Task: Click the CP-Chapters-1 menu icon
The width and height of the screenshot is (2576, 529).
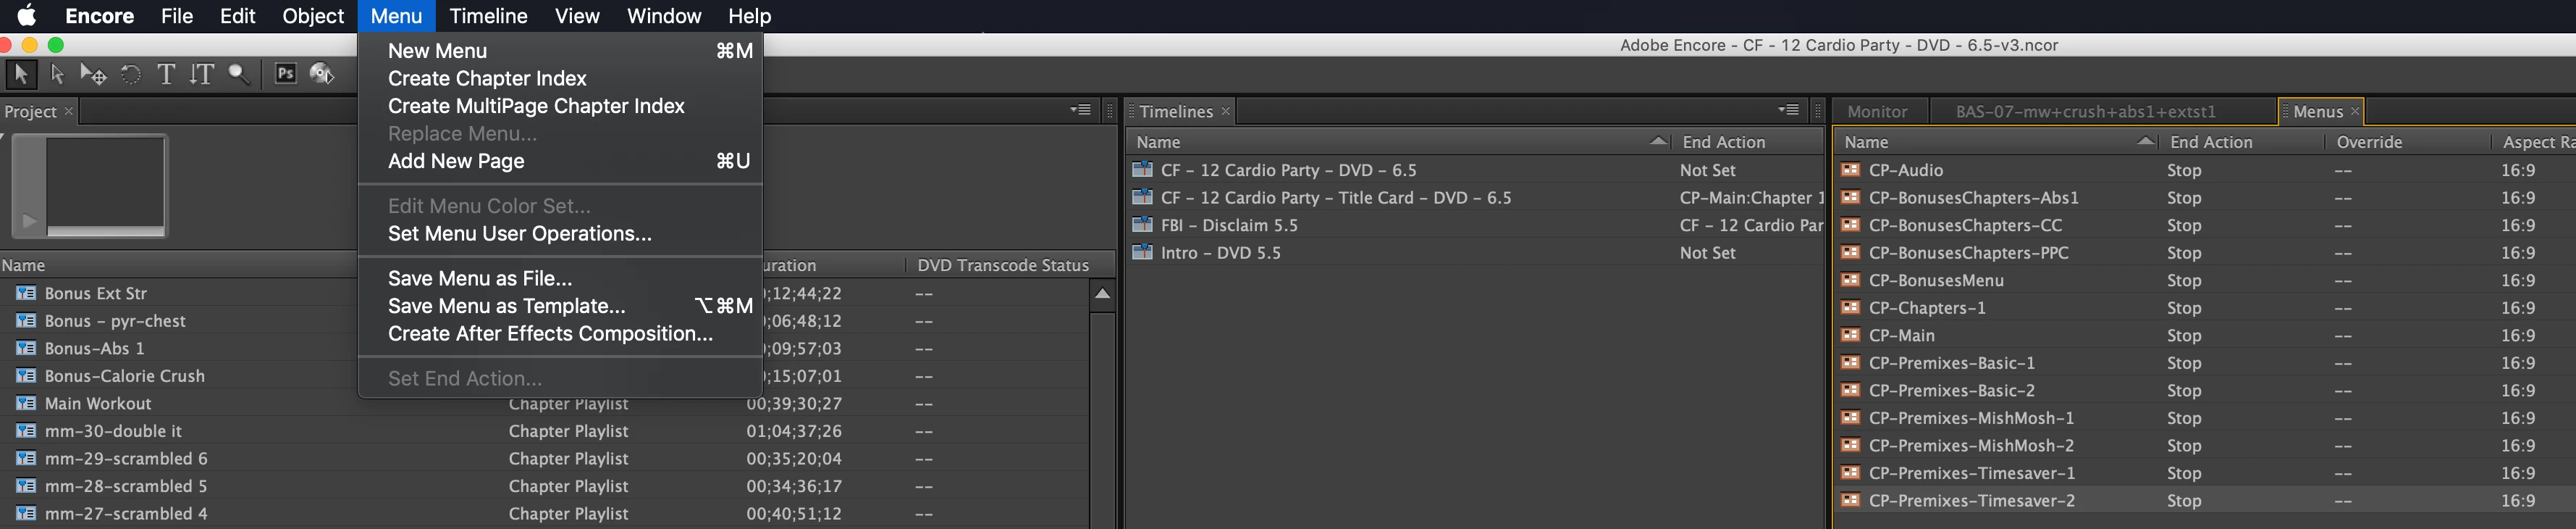Action: (1850, 308)
